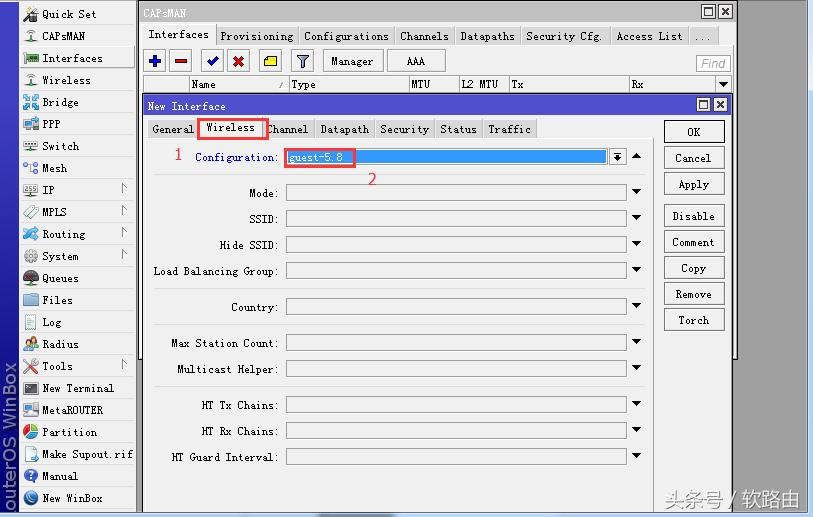Expand the HT Tx Chains arrow
This screenshot has width=813, height=517.
pyautogui.click(x=637, y=403)
